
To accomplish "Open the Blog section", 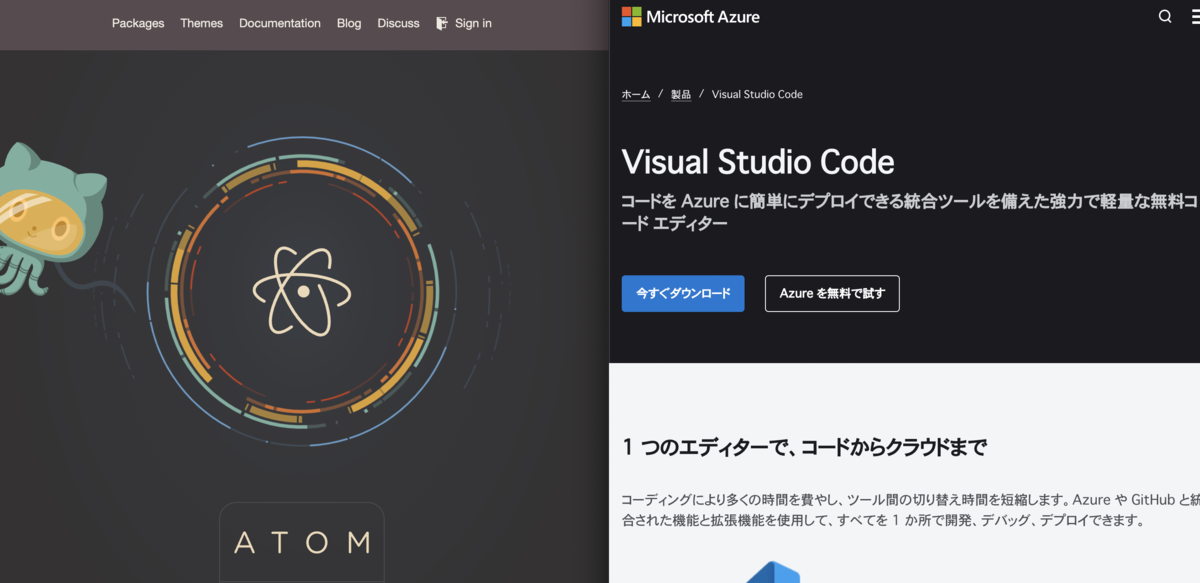I will [348, 23].
